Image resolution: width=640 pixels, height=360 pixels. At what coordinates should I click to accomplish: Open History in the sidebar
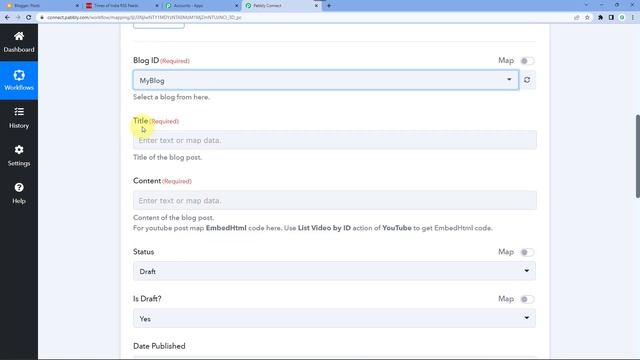(19, 118)
